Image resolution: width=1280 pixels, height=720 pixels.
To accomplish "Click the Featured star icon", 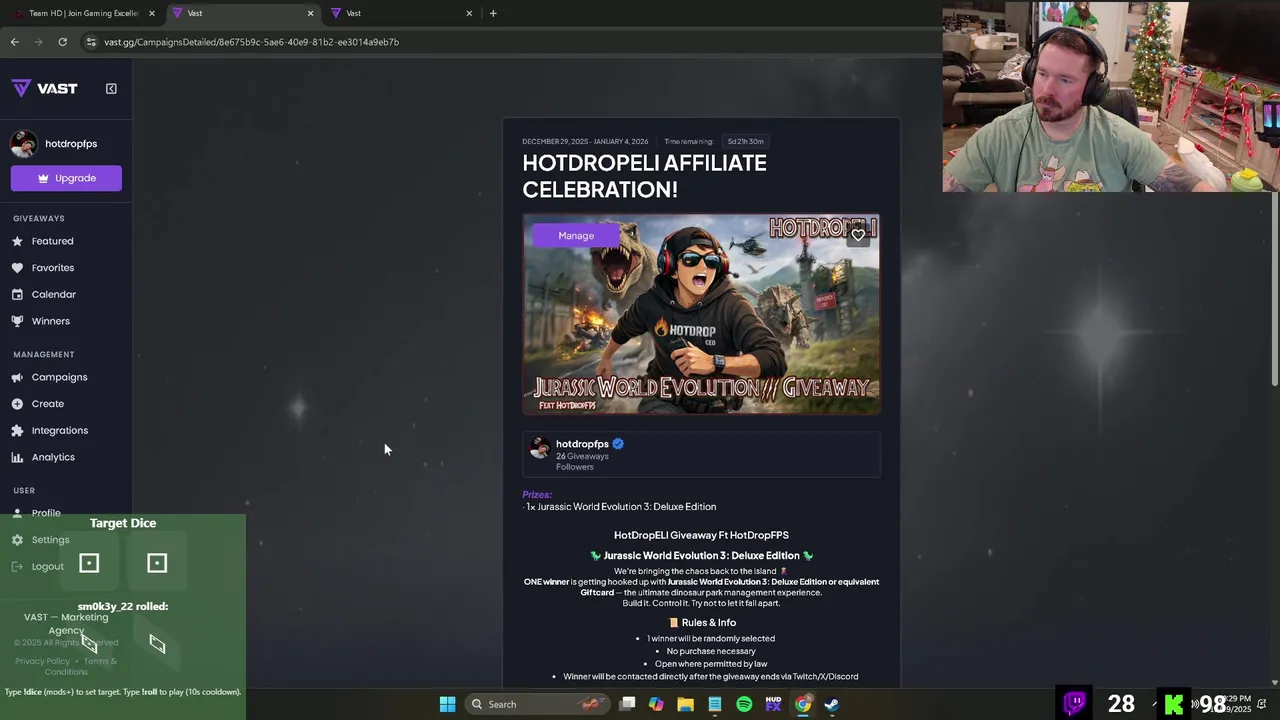I will [17, 241].
